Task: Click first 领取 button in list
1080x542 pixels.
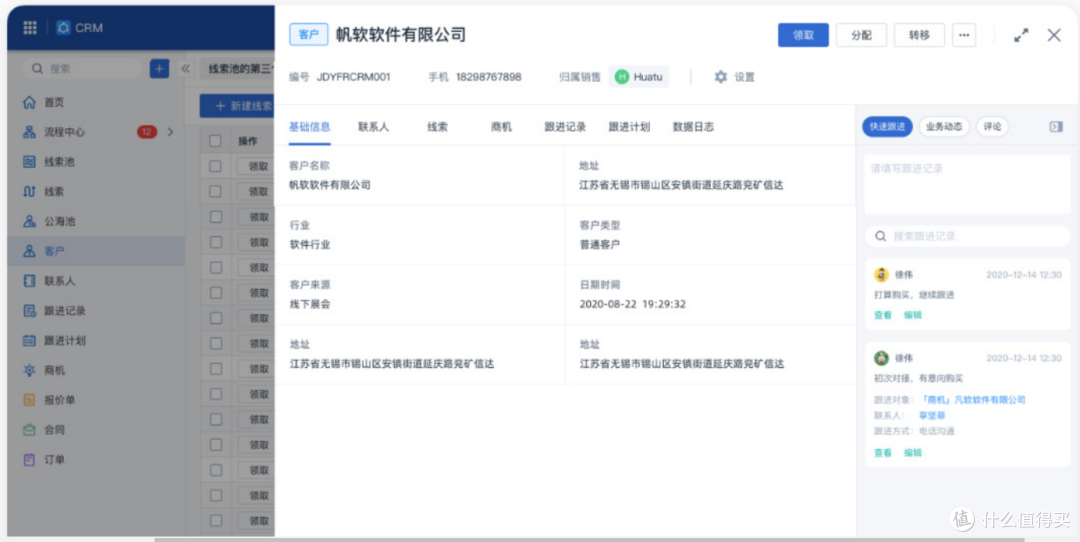Action: tap(258, 166)
